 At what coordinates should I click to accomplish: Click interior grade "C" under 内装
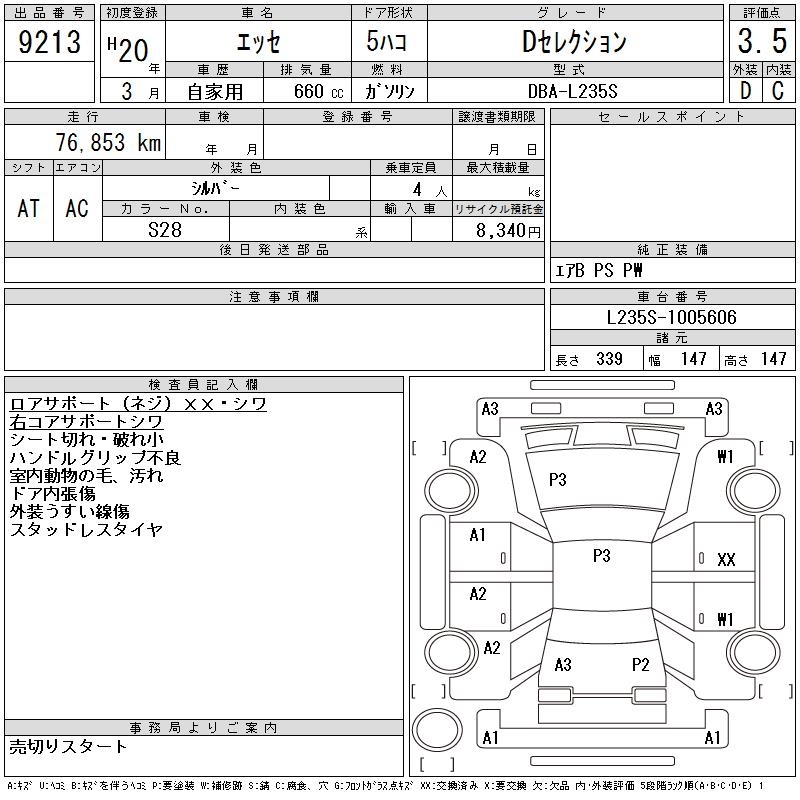(778, 91)
